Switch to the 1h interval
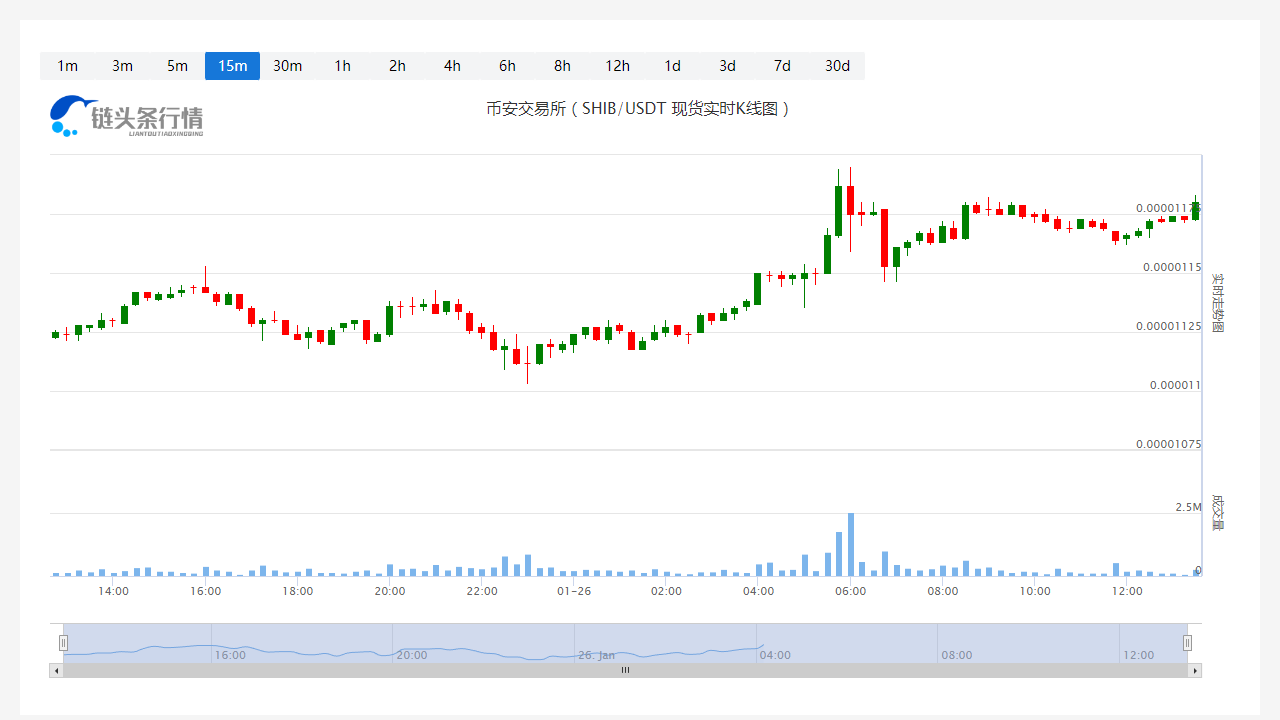Screen dimensions: 1280x720 (x=342, y=66)
